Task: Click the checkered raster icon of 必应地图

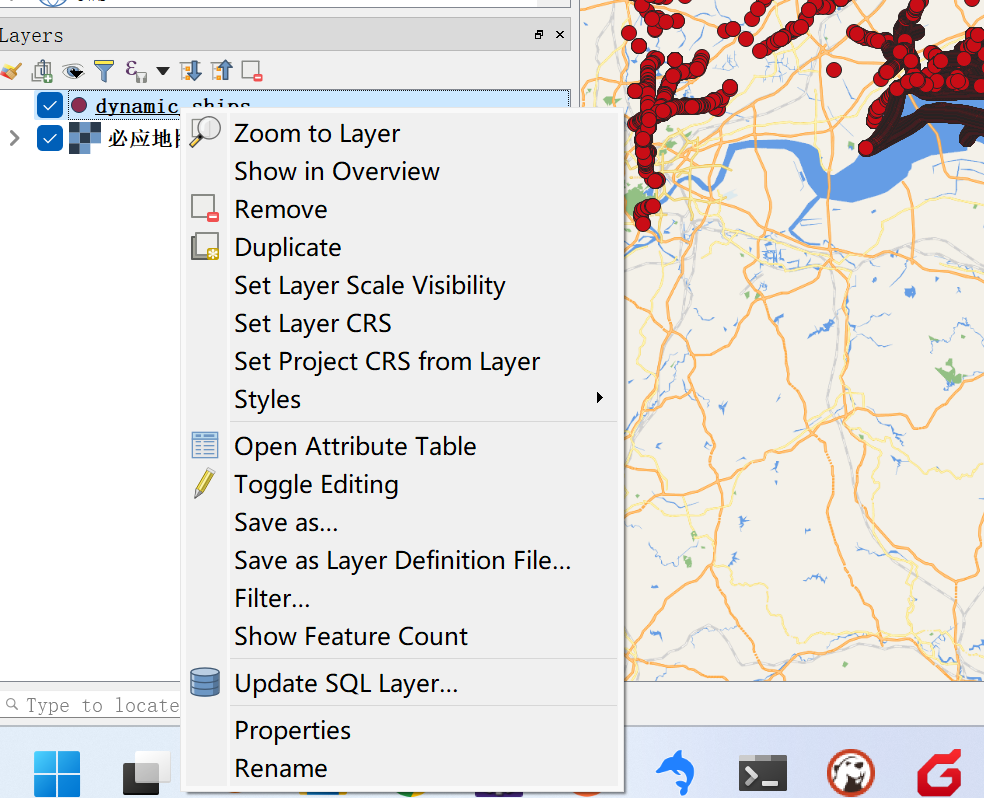Action: tap(85, 138)
